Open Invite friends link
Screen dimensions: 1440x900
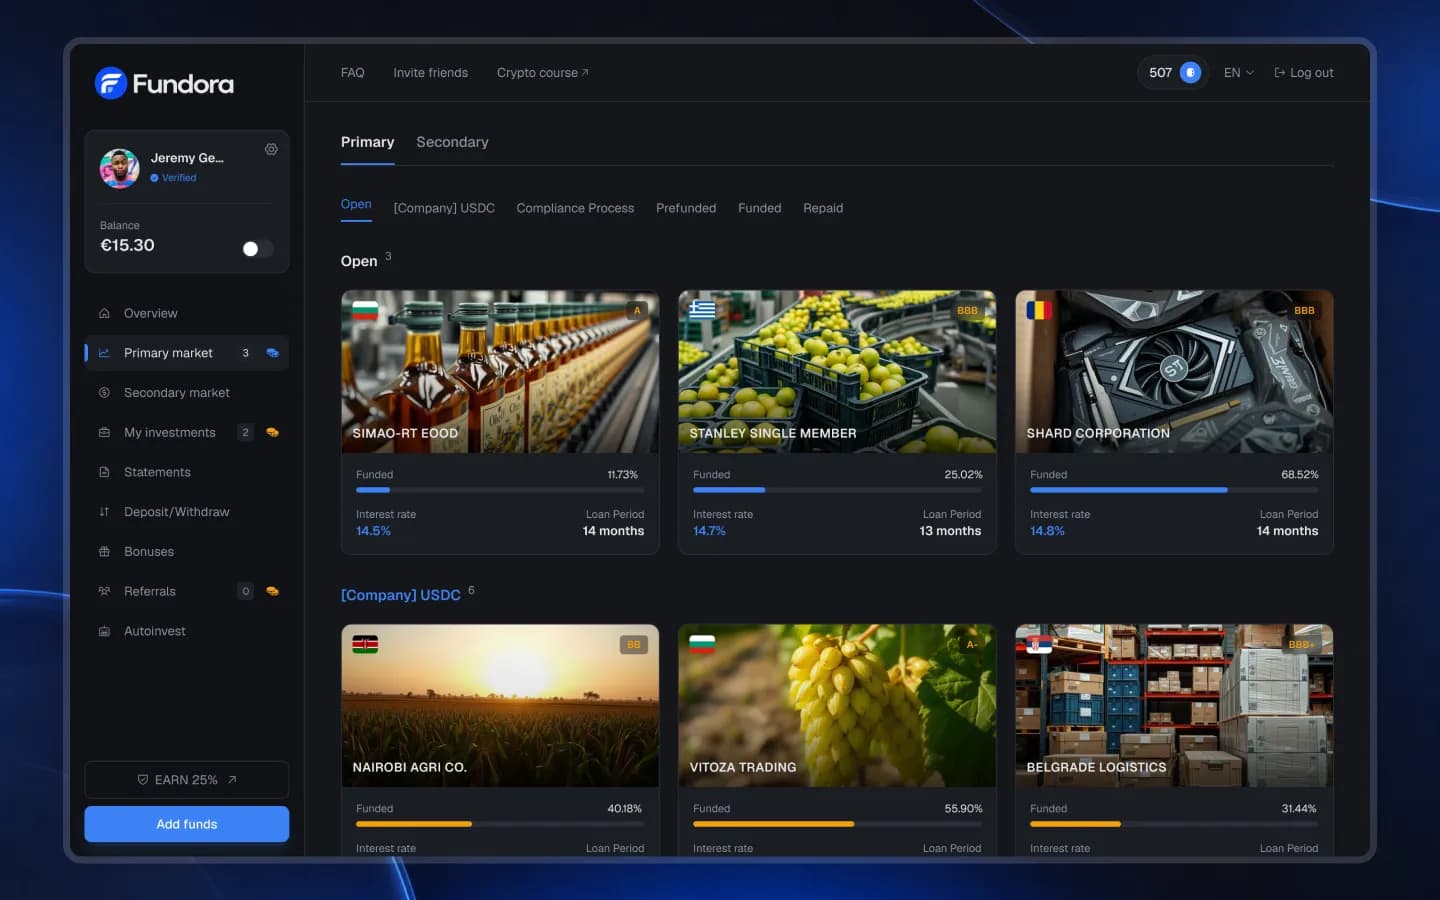pyautogui.click(x=430, y=72)
